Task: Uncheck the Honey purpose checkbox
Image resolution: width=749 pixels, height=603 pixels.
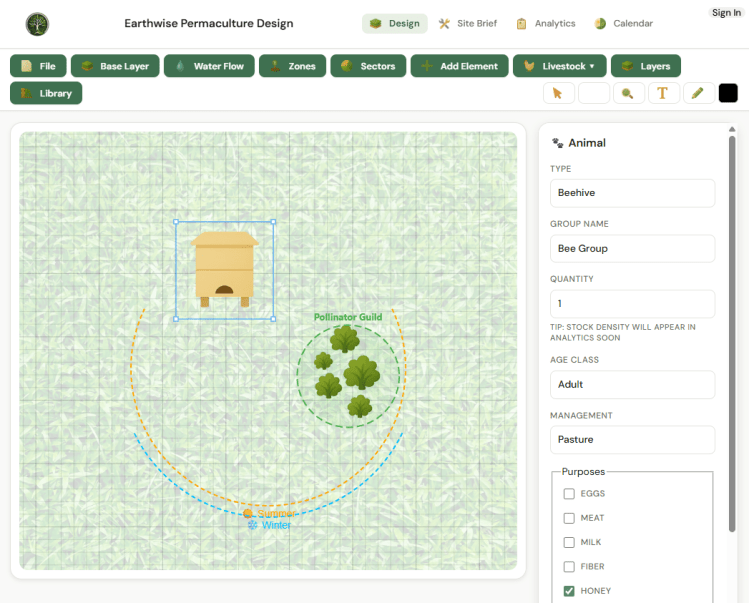Action: 569,591
